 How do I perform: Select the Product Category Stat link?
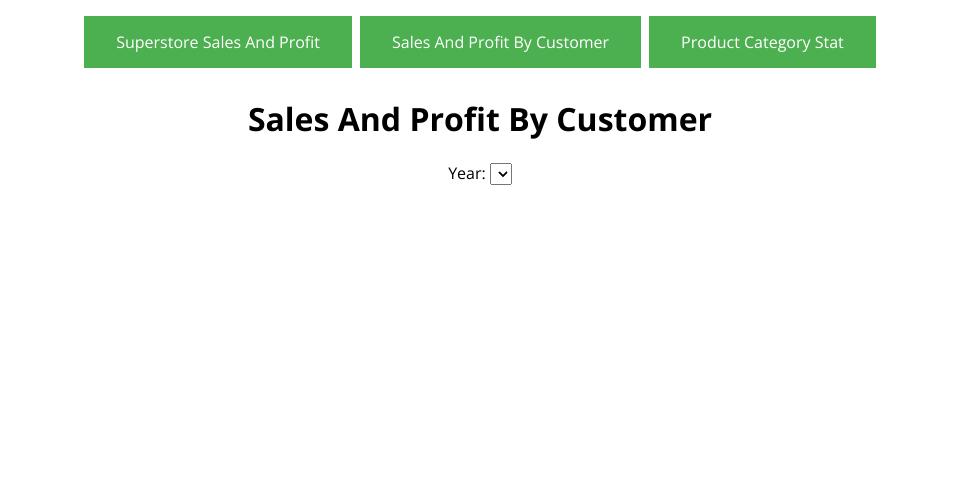coord(762,42)
